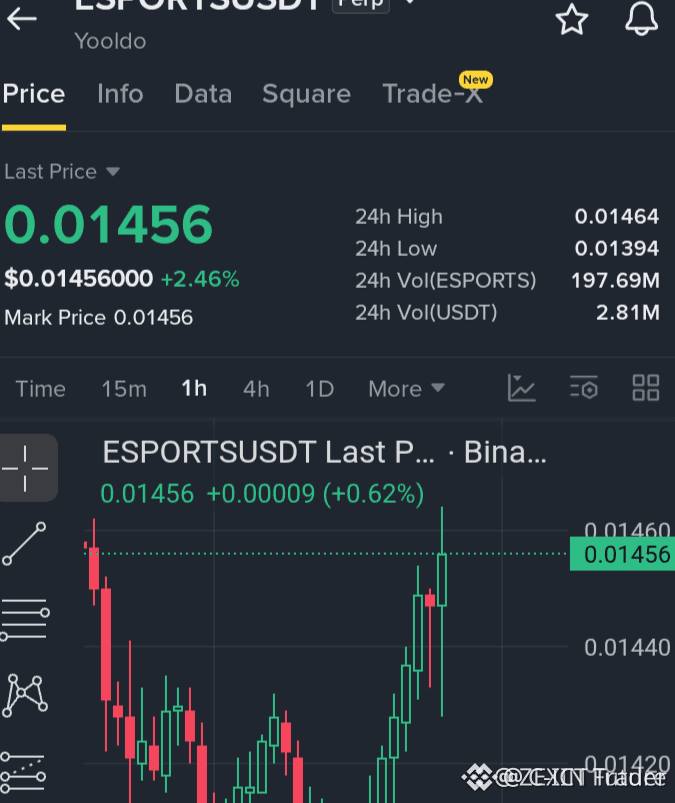Click the 24h Vol(ESPORTS) value 197.69M
Viewport: 675px width, 803px height.
pyautogui.click(x=615, y=280)
